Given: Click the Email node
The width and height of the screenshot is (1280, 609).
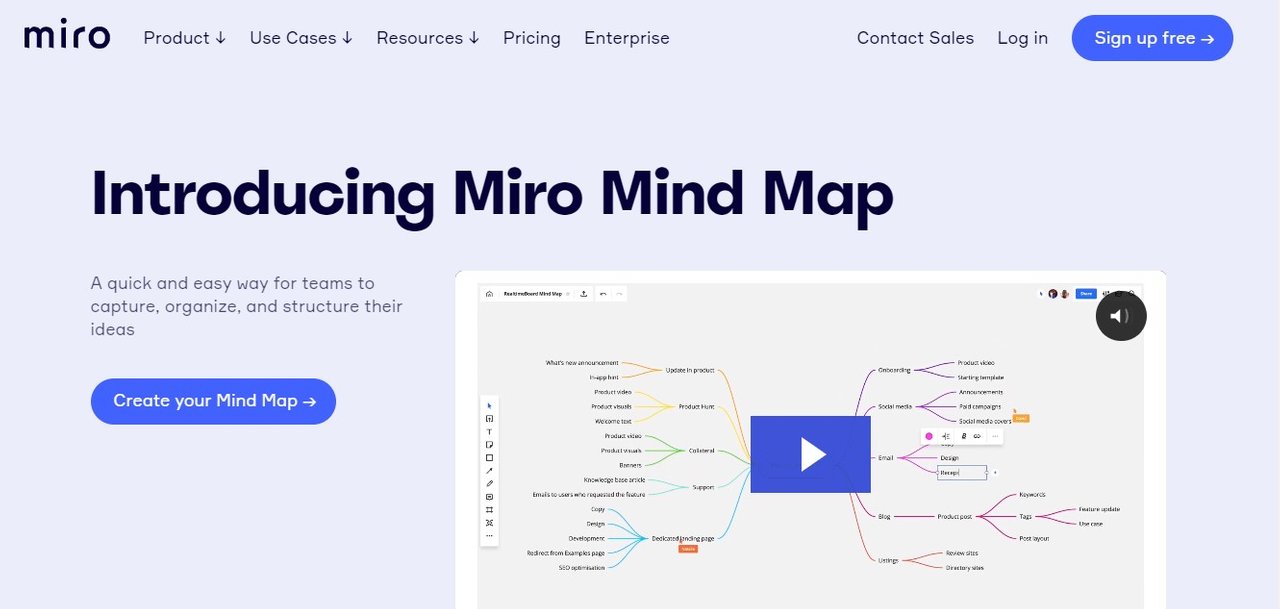Looking at the screenshot, I should tap(886, 457).
